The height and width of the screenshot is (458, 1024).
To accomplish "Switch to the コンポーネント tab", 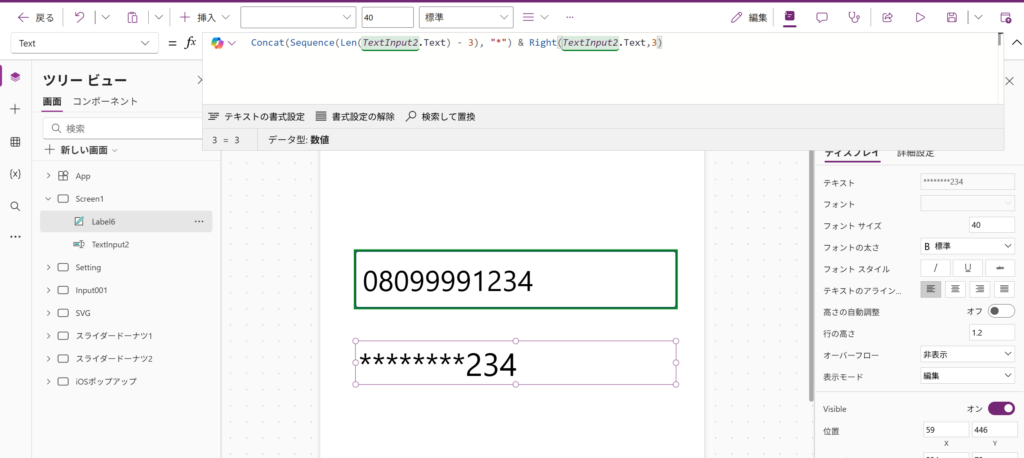I will point(105,101).
